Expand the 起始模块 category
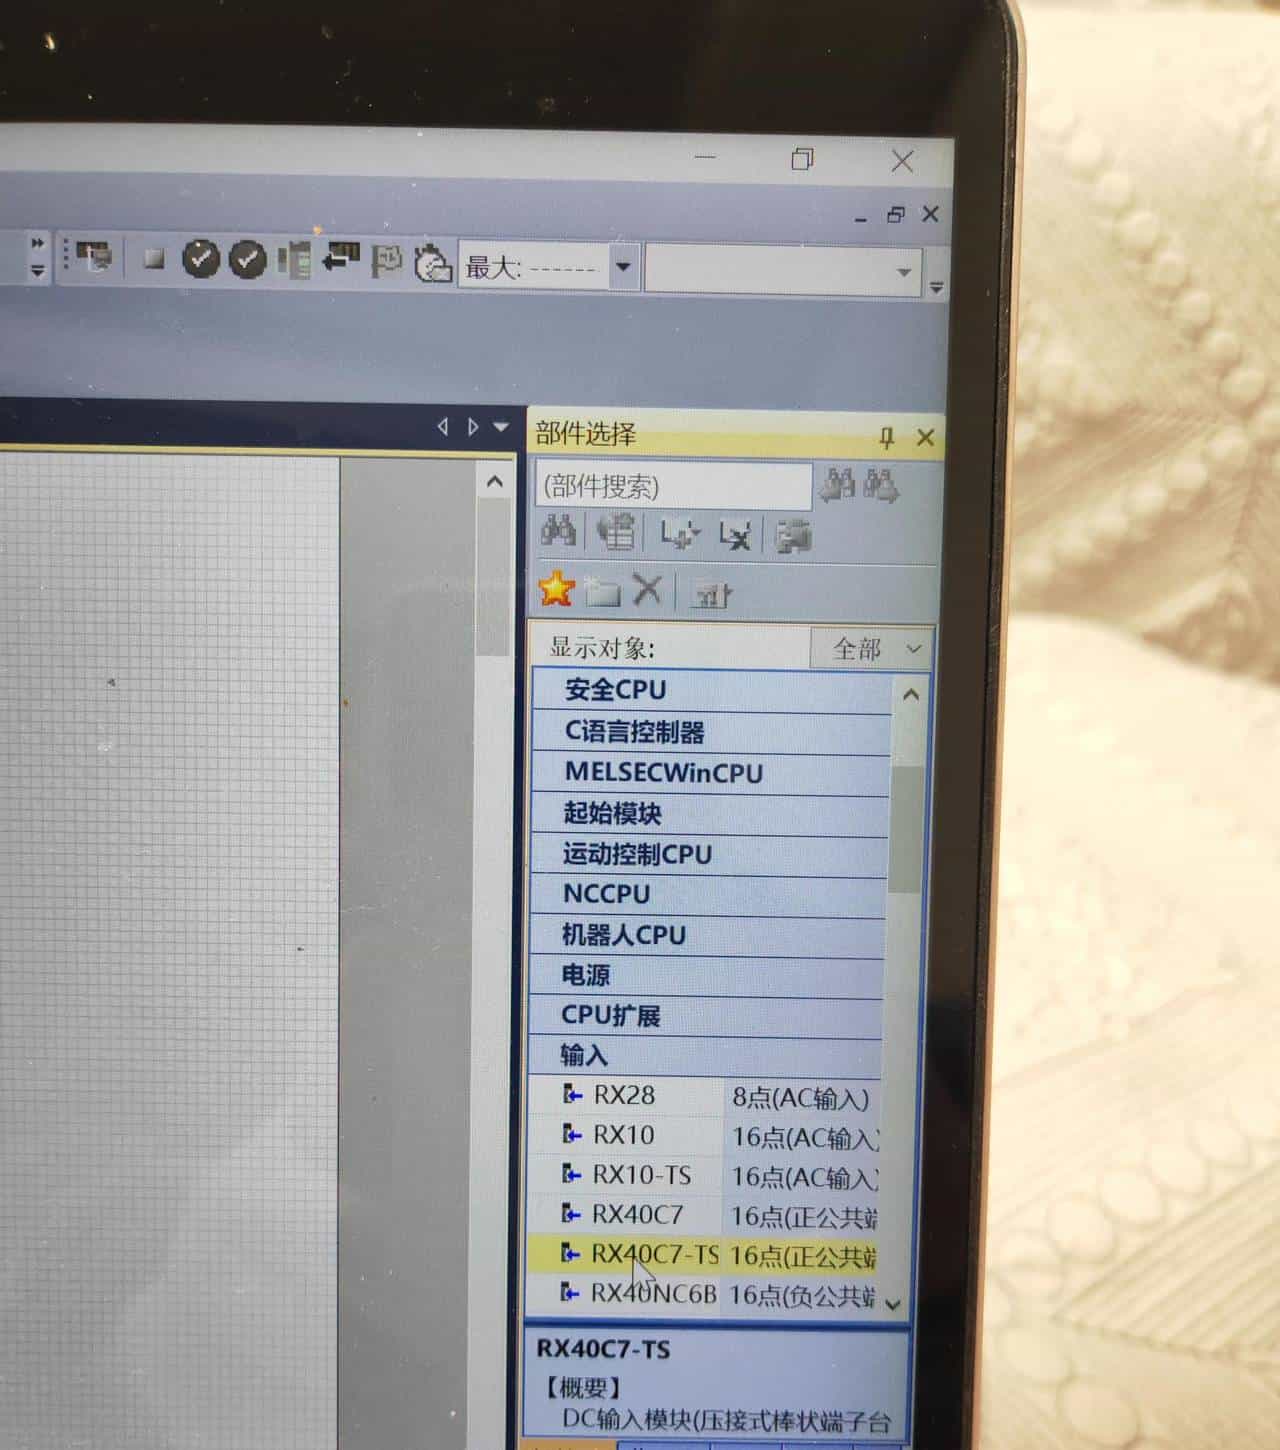The image size is (1280, 1450). [709, 814]
